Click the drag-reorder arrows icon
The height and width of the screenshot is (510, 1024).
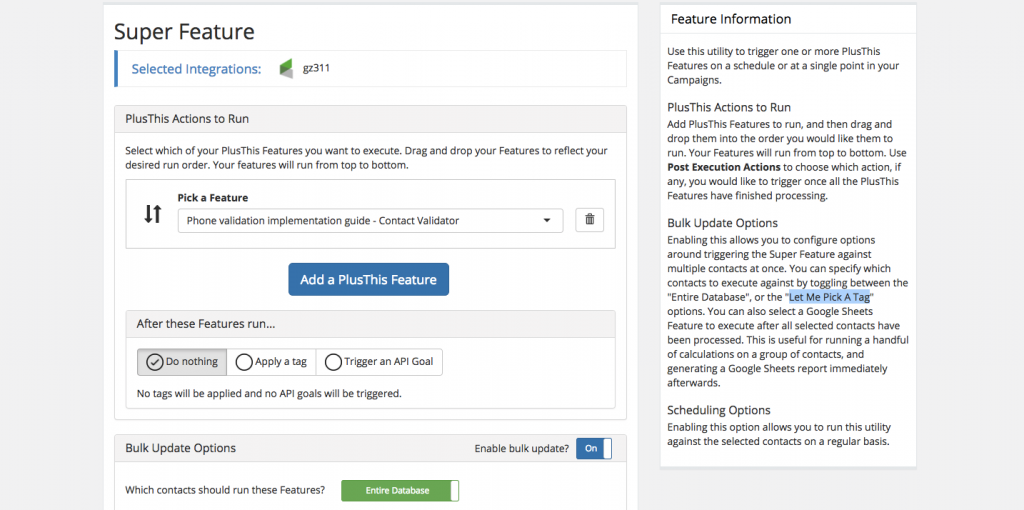click(x=152, y=214)
